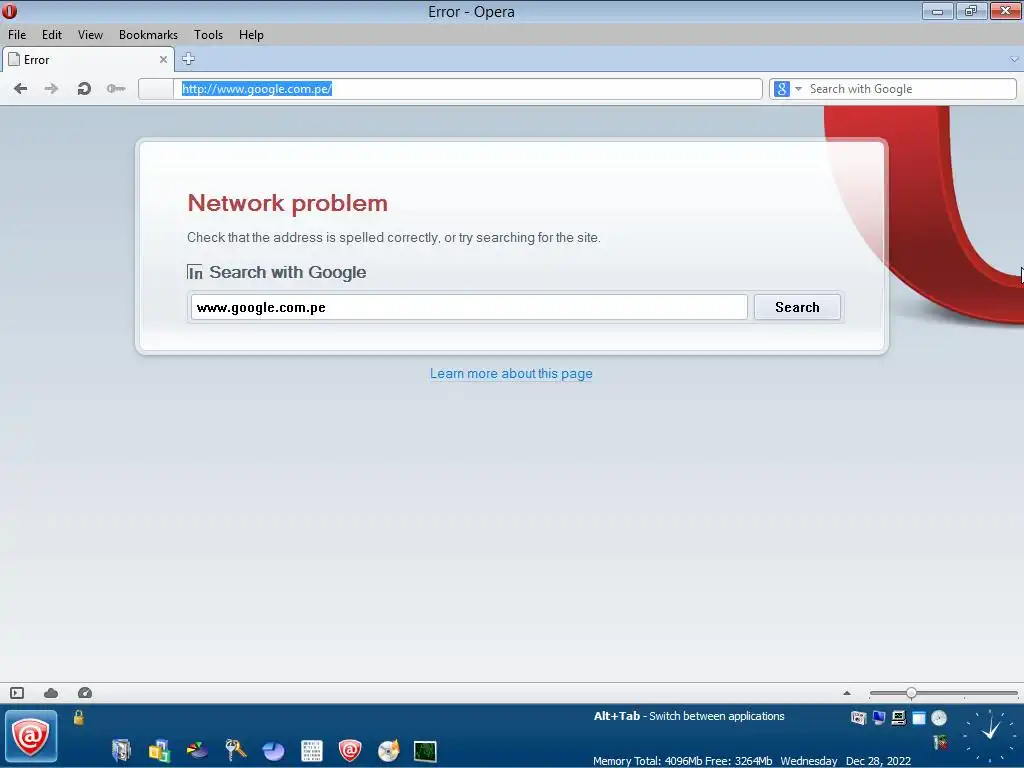Click the camera screenshot tray icon
The height and width of the screenshot is (768, 1024).
[858, 718]
